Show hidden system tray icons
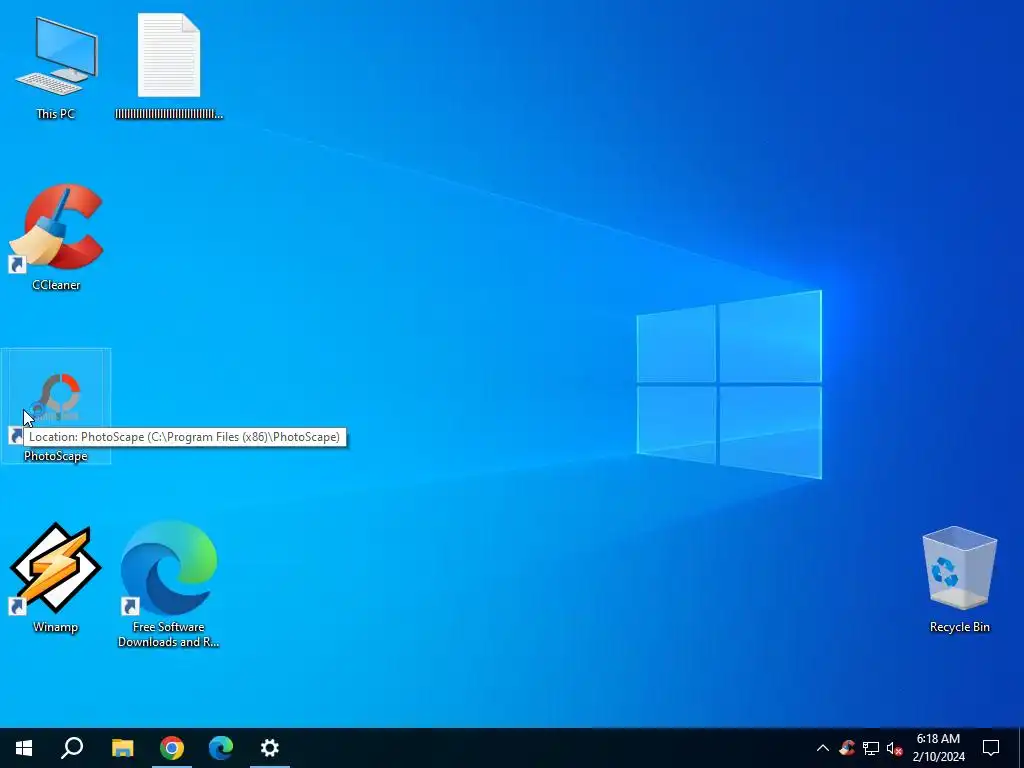The image size is (1024, 768). click(823, 748)
